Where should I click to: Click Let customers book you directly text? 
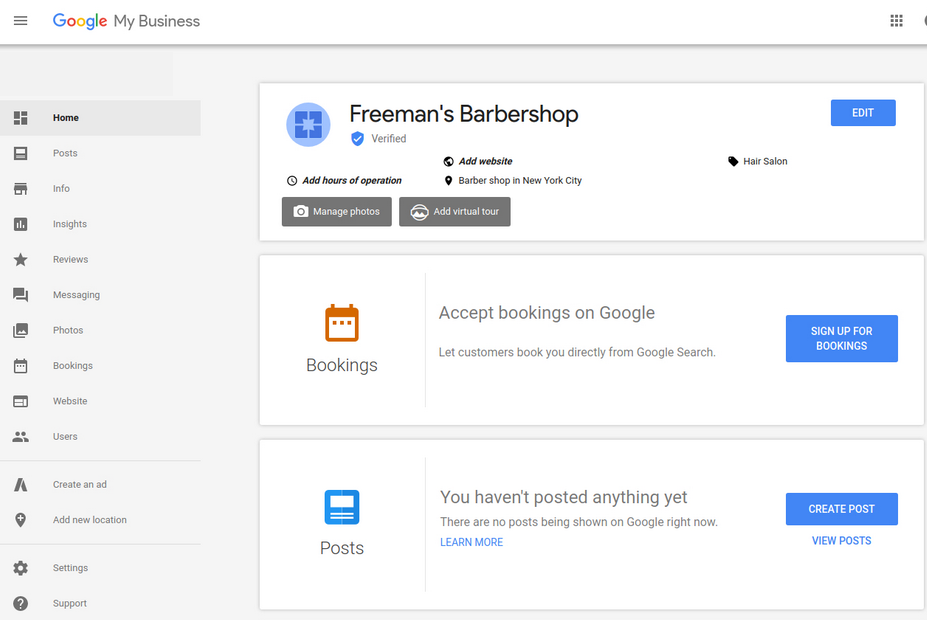[577, 352]
